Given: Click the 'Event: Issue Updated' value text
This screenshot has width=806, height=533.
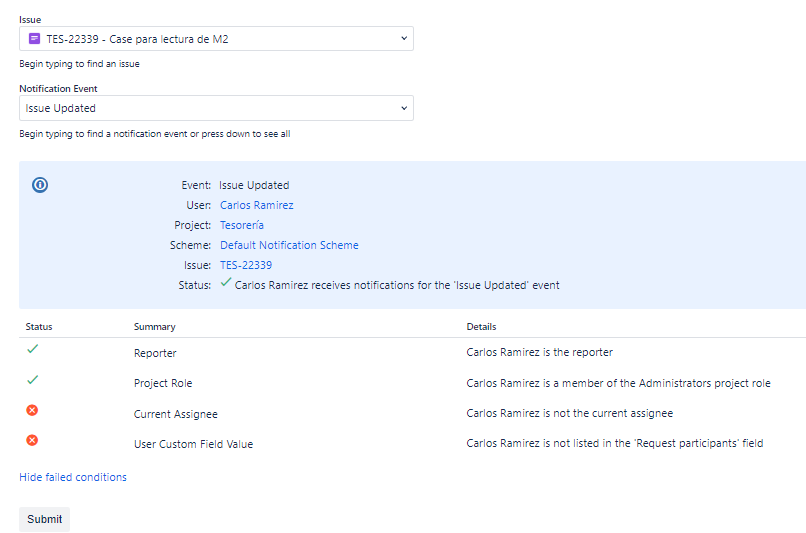Looking at the screenshot, I should [x=254, y=185].
